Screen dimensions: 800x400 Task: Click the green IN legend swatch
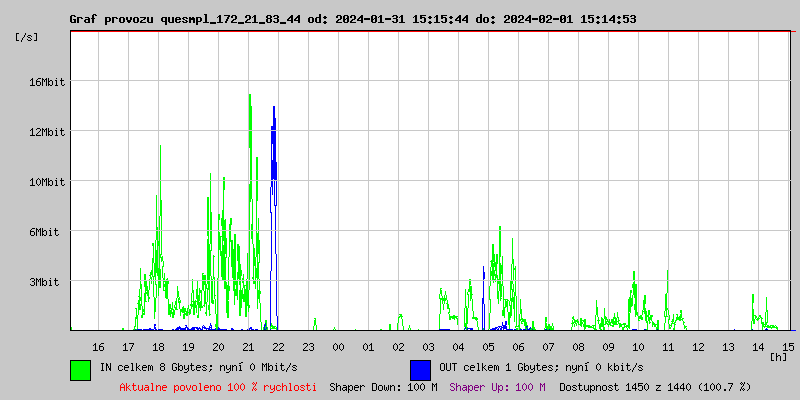coord(80,369)
